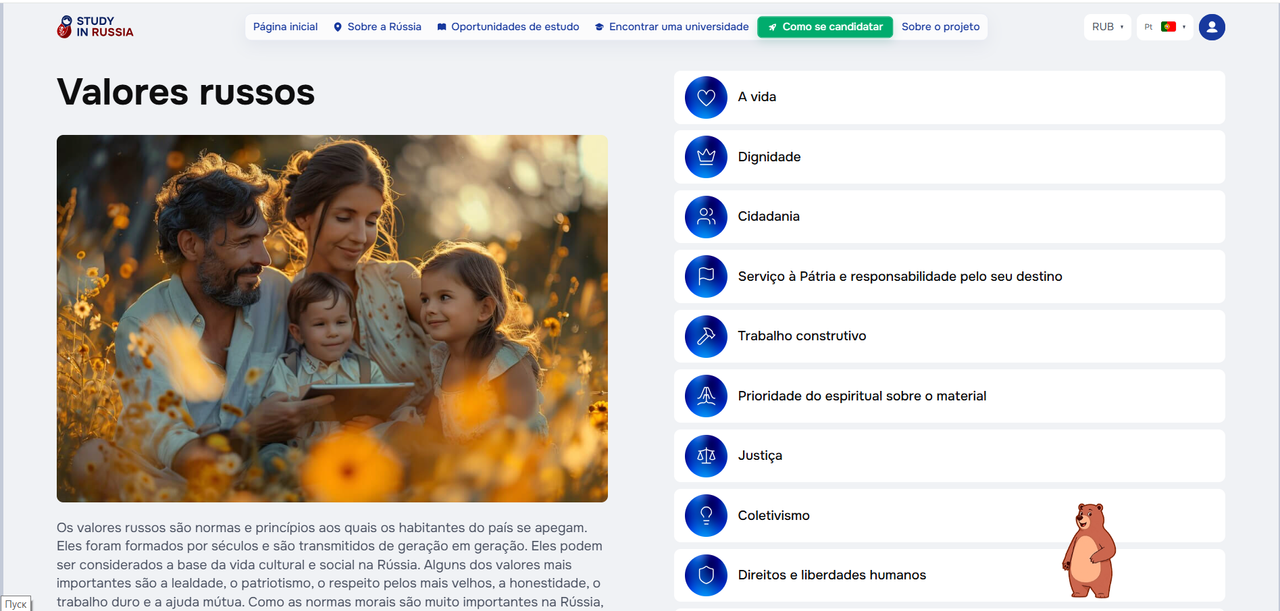Select the crown icon for Dignidade

coord(706,157)
